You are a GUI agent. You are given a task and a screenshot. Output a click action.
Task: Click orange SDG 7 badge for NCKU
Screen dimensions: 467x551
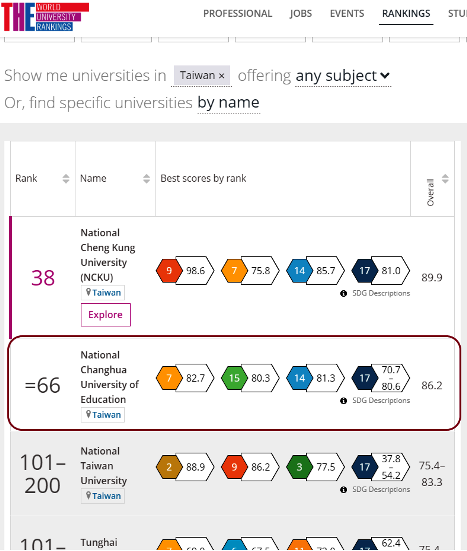coord(234,270)
